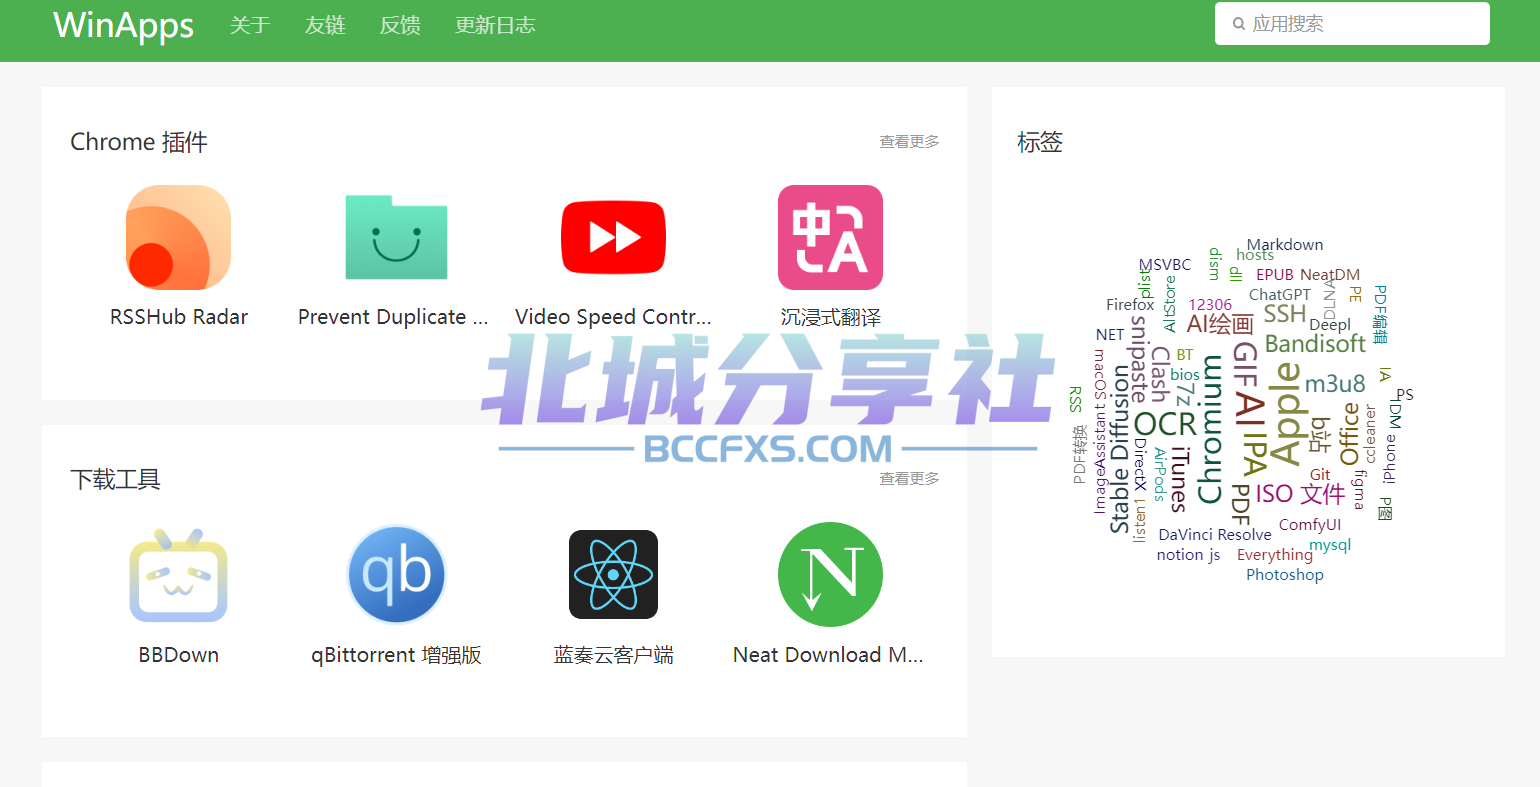Click the qBittorrent 增强版 icon
Viewport: 1540px width, 787px height.
coord(396,575)
